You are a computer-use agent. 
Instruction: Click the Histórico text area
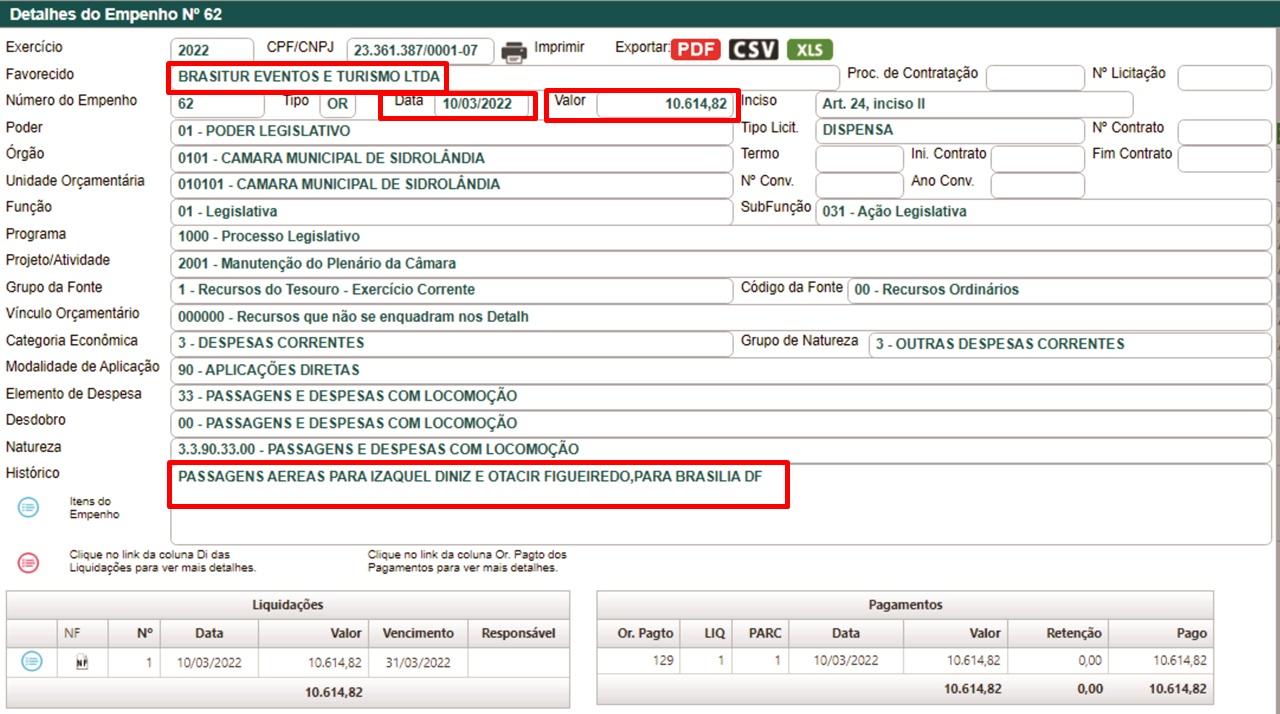click(720, 505)
